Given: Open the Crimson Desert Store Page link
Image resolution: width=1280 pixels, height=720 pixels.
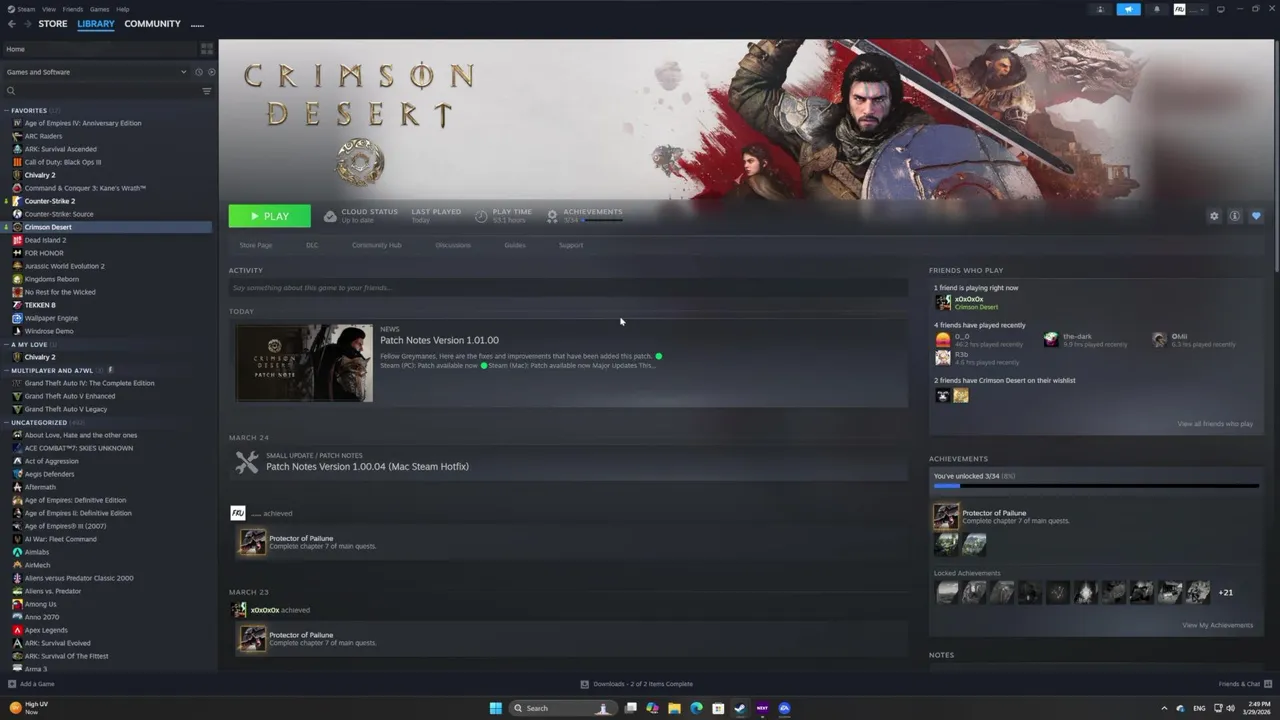Looking at the screenshot, I should [x=256, y=245].
